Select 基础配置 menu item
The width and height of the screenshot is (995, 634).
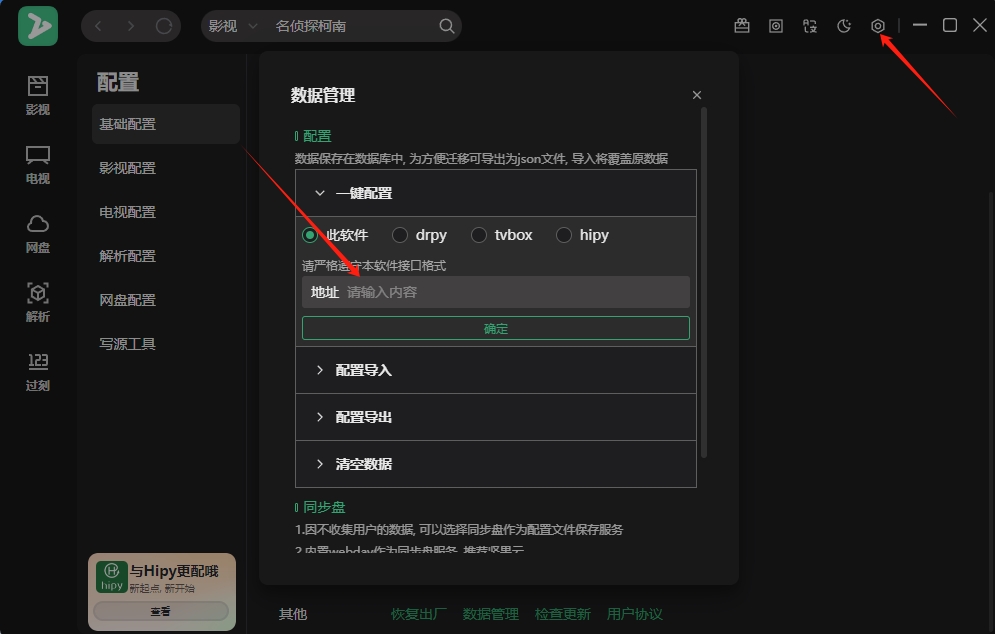coord(166,124)
